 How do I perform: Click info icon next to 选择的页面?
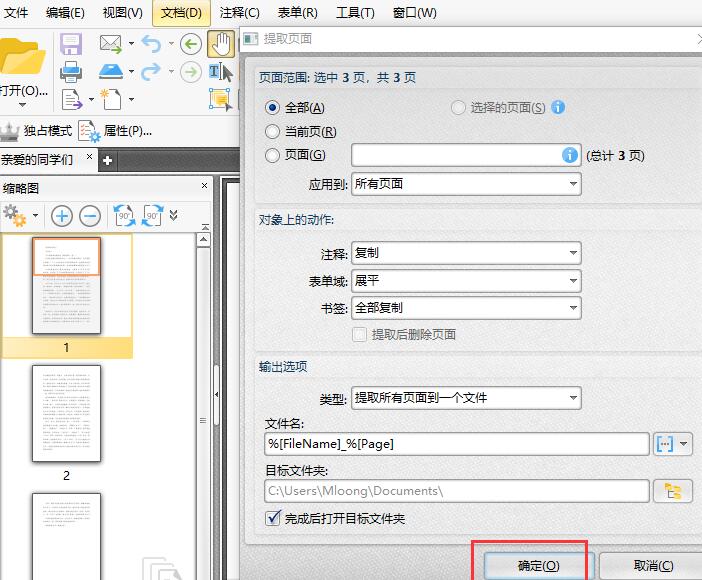pos(558,107)
